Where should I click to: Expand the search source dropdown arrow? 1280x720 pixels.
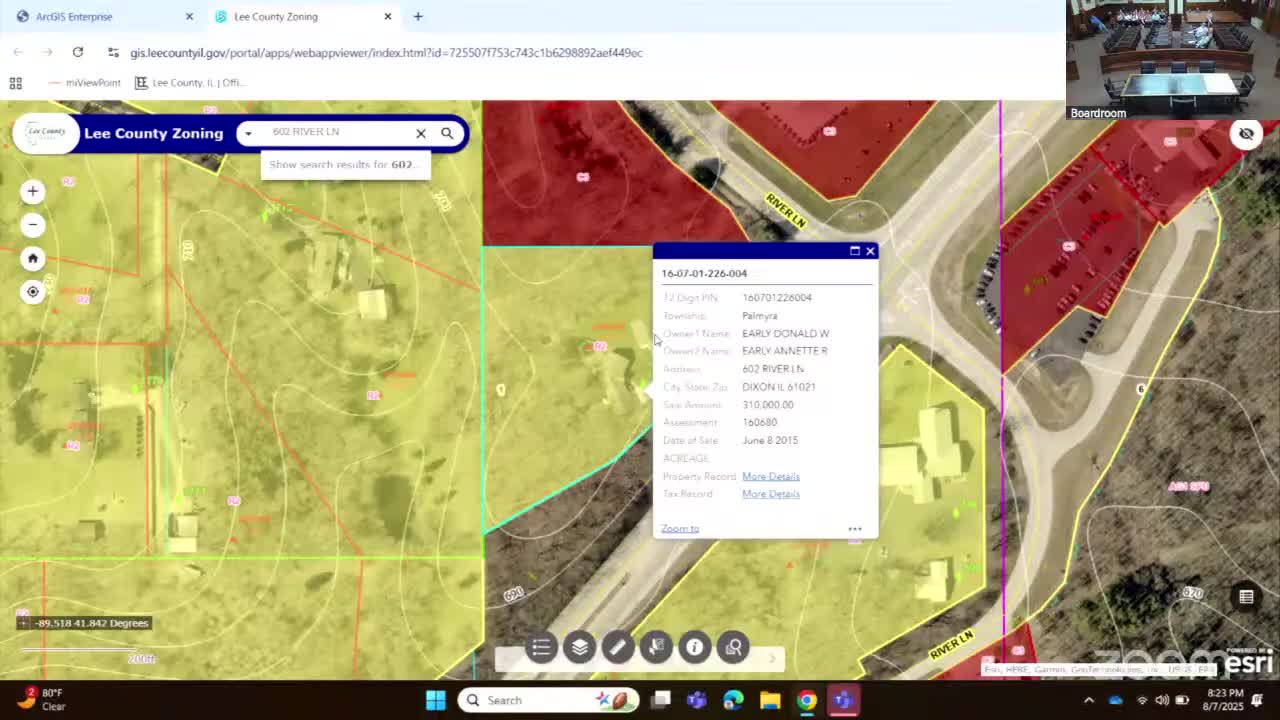coord(248,133)
